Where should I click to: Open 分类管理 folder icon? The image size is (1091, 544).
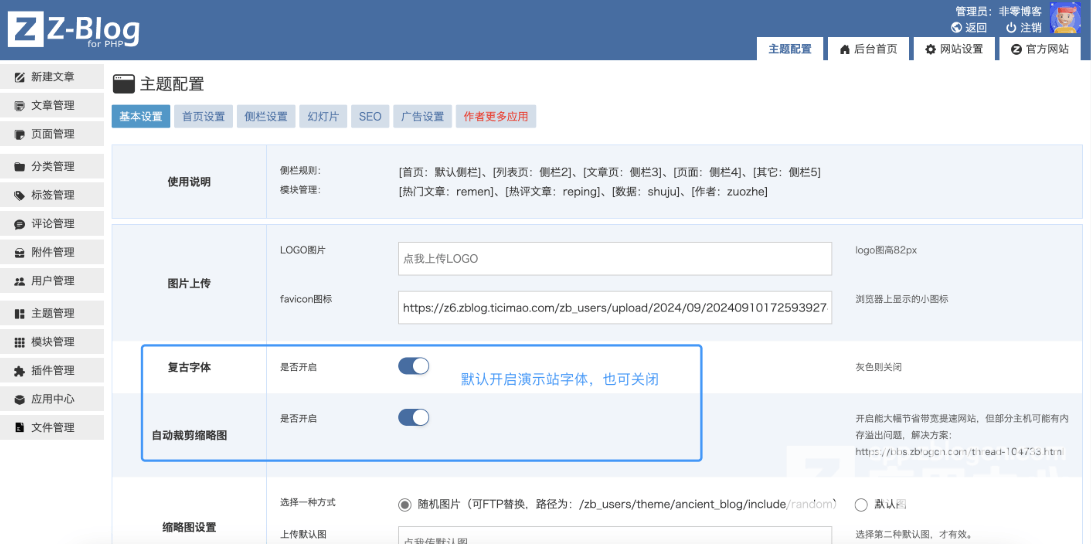pos(20,167)
